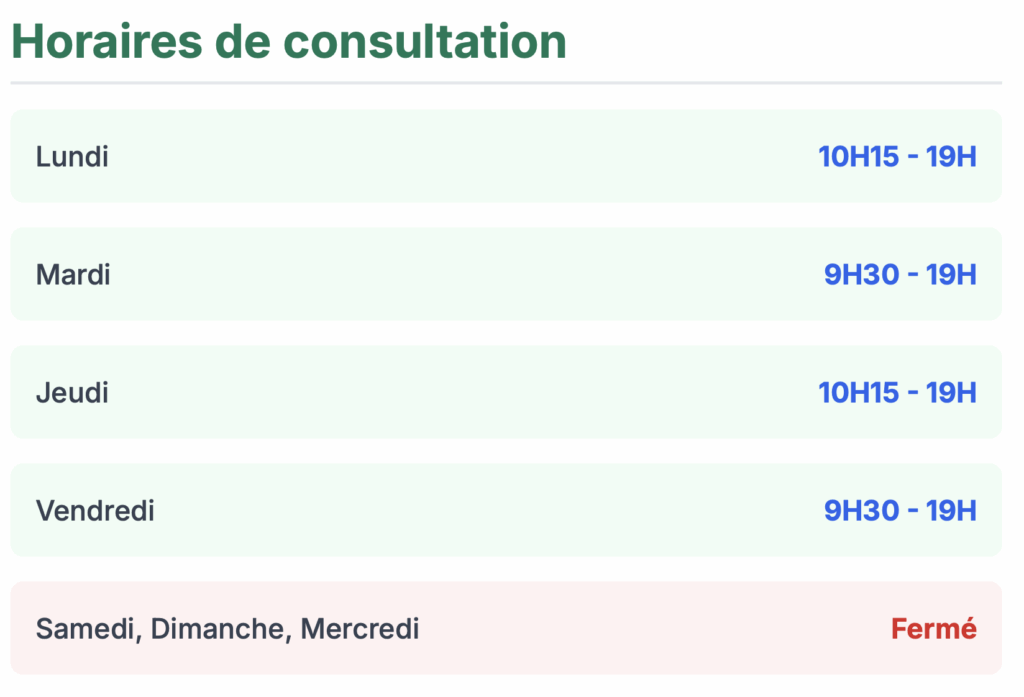This screenshot has width=1024, height=697.
Task: Select the Mardi day label
Action: pos(73,274)
